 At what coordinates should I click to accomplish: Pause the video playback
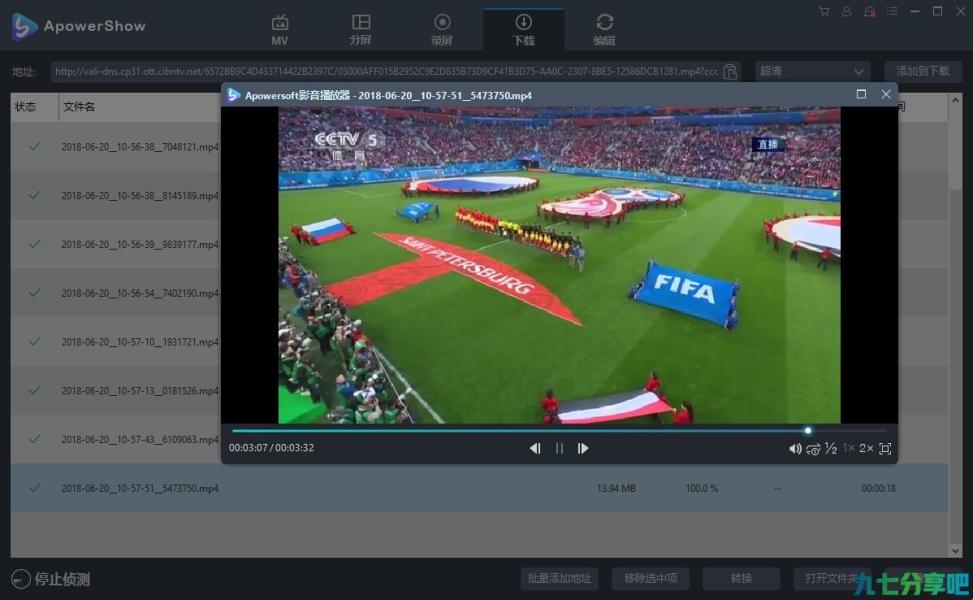pos(559,448)
